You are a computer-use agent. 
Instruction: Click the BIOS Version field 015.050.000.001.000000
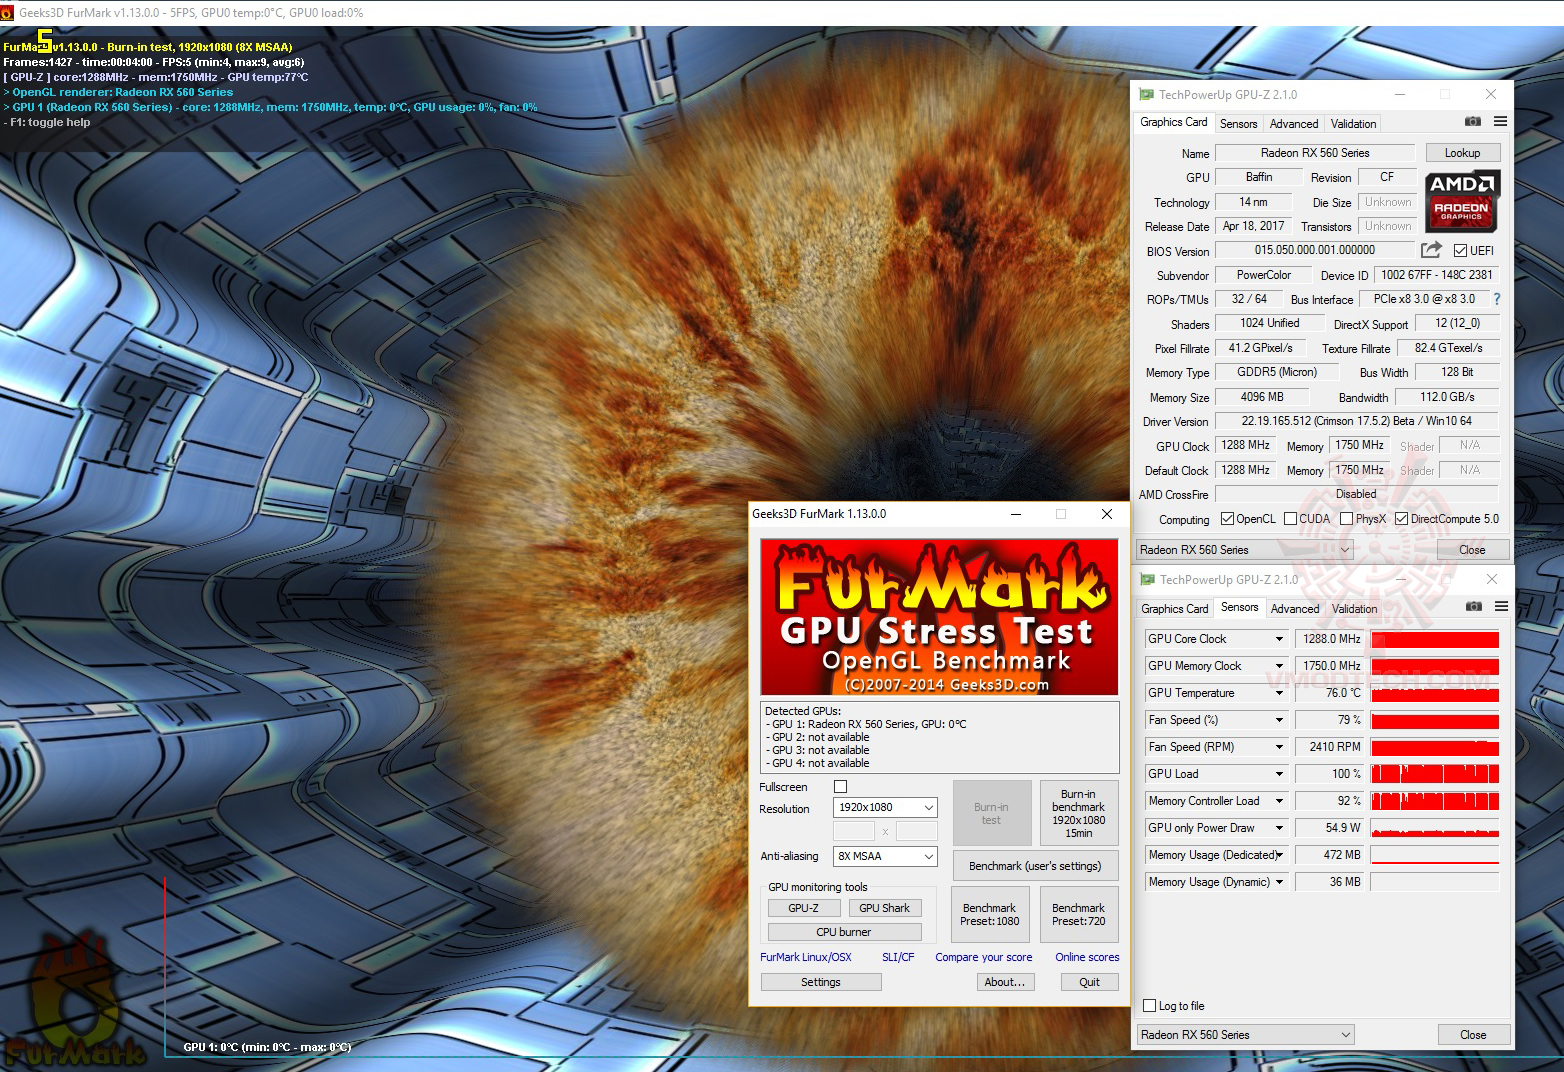(1315, 250)
